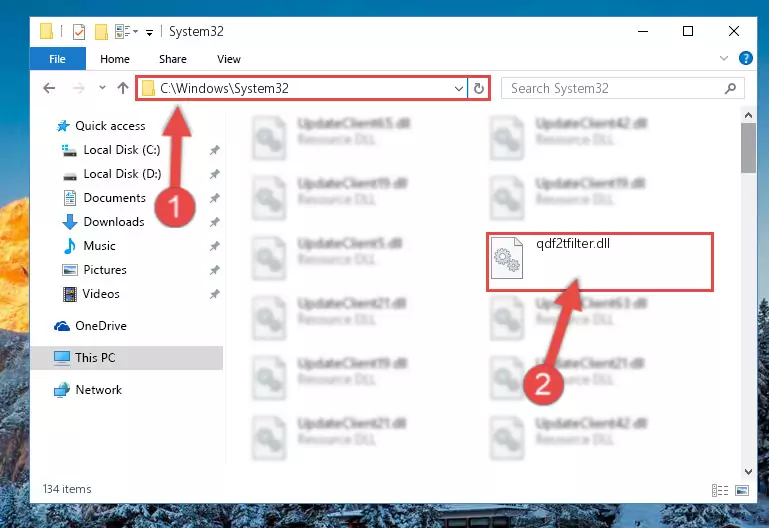Maximize the System32 window

688,31
